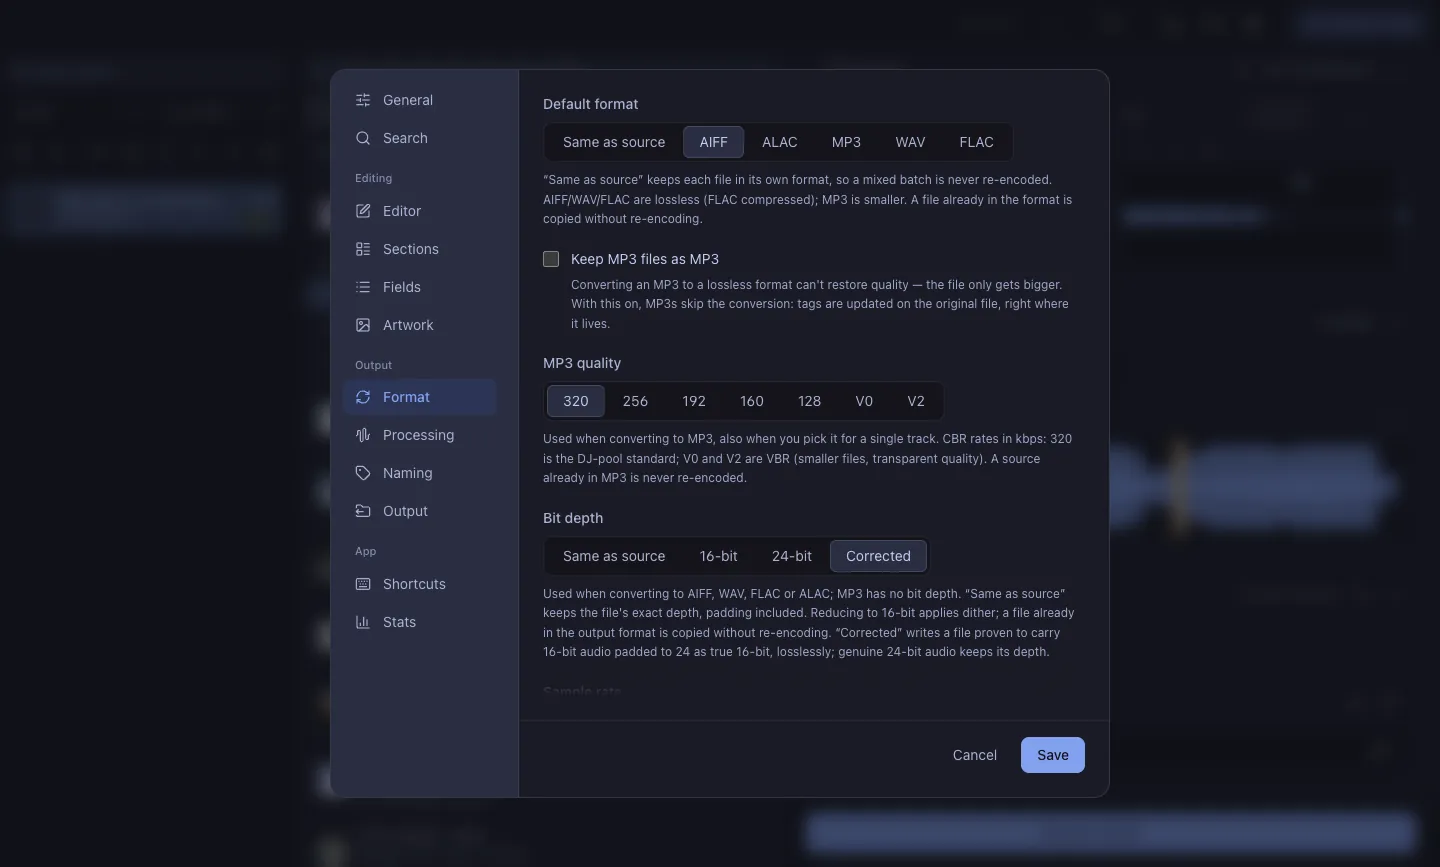This screenshot has height=867, width=1440.
Task: Set bit depth to 16-bit
Action: 719,556
